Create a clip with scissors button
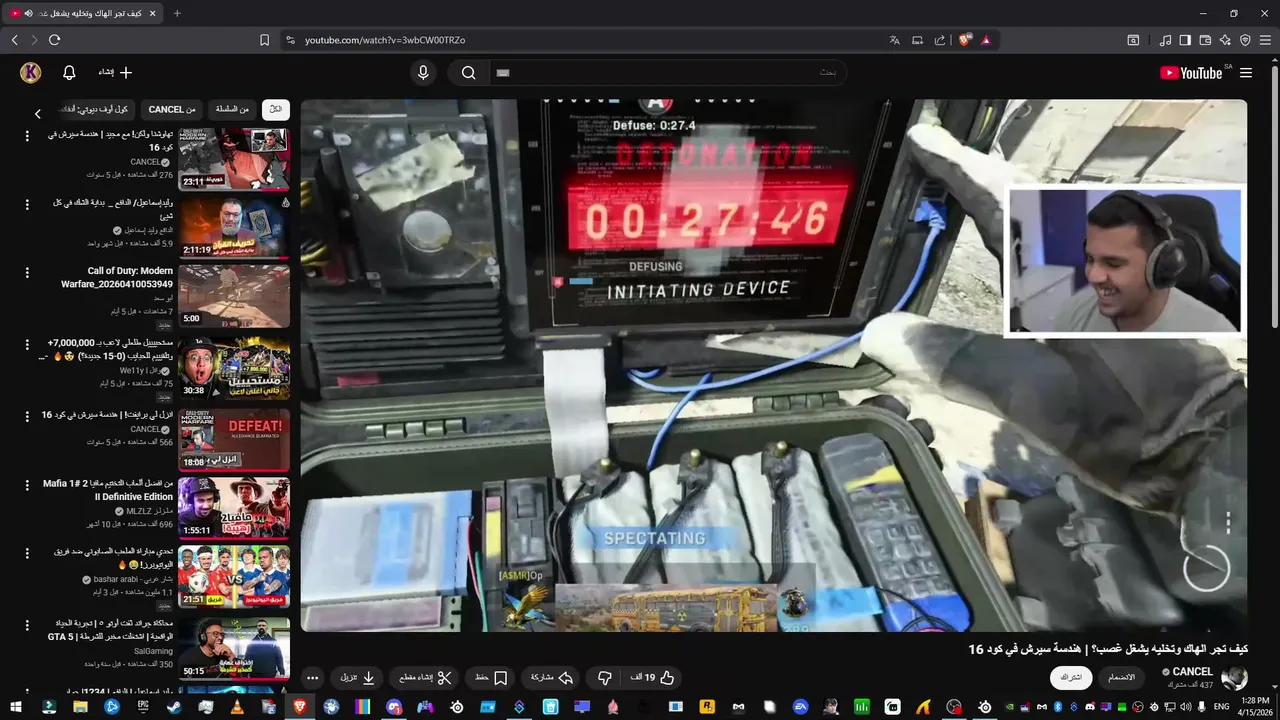 425,678
